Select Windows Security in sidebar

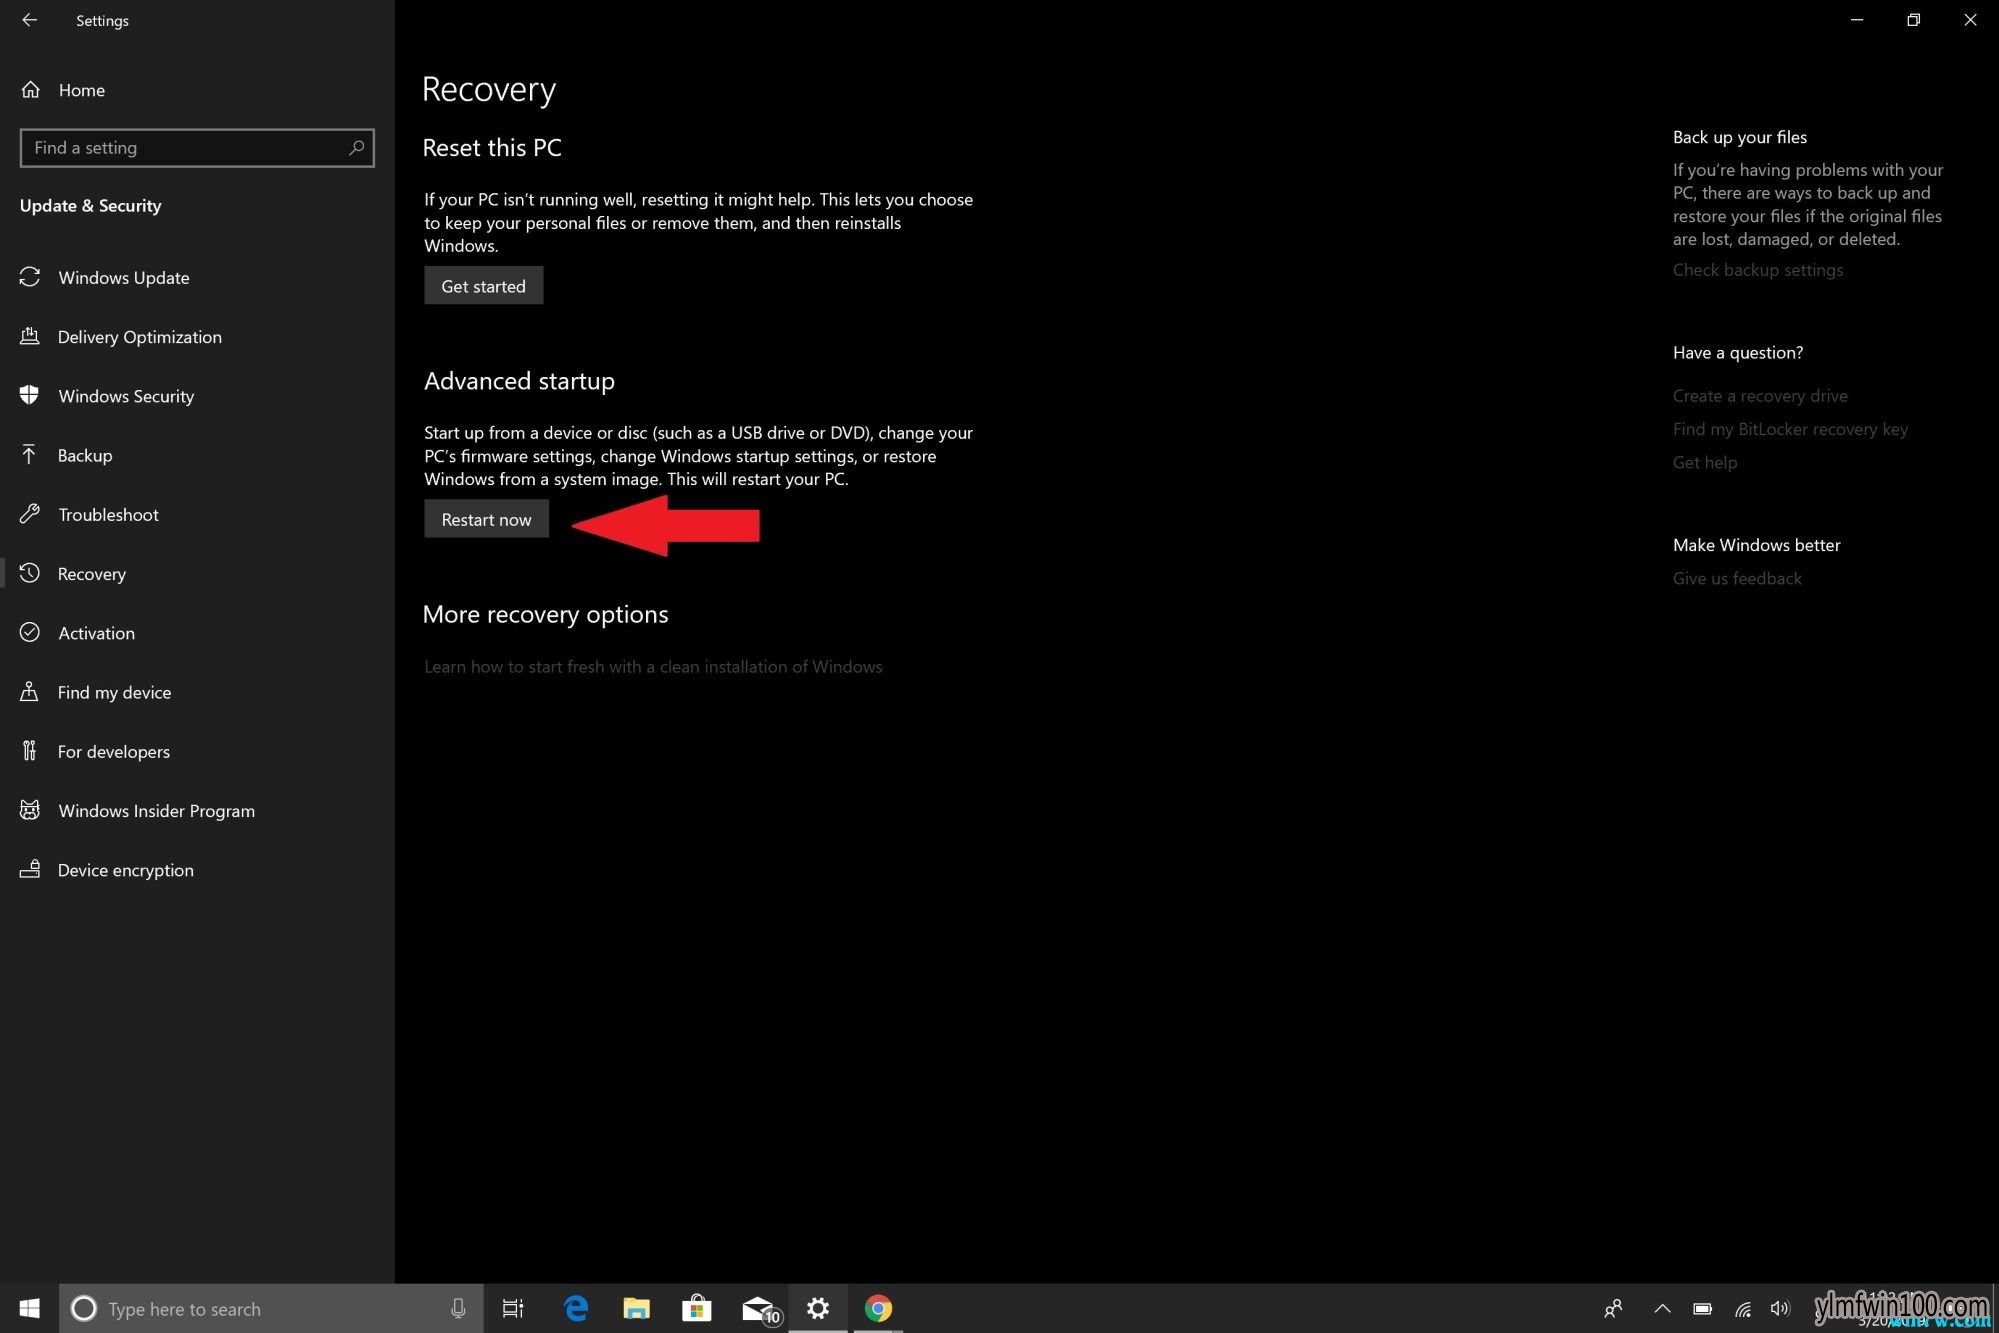pyautogui.click(x=126, y=396)
